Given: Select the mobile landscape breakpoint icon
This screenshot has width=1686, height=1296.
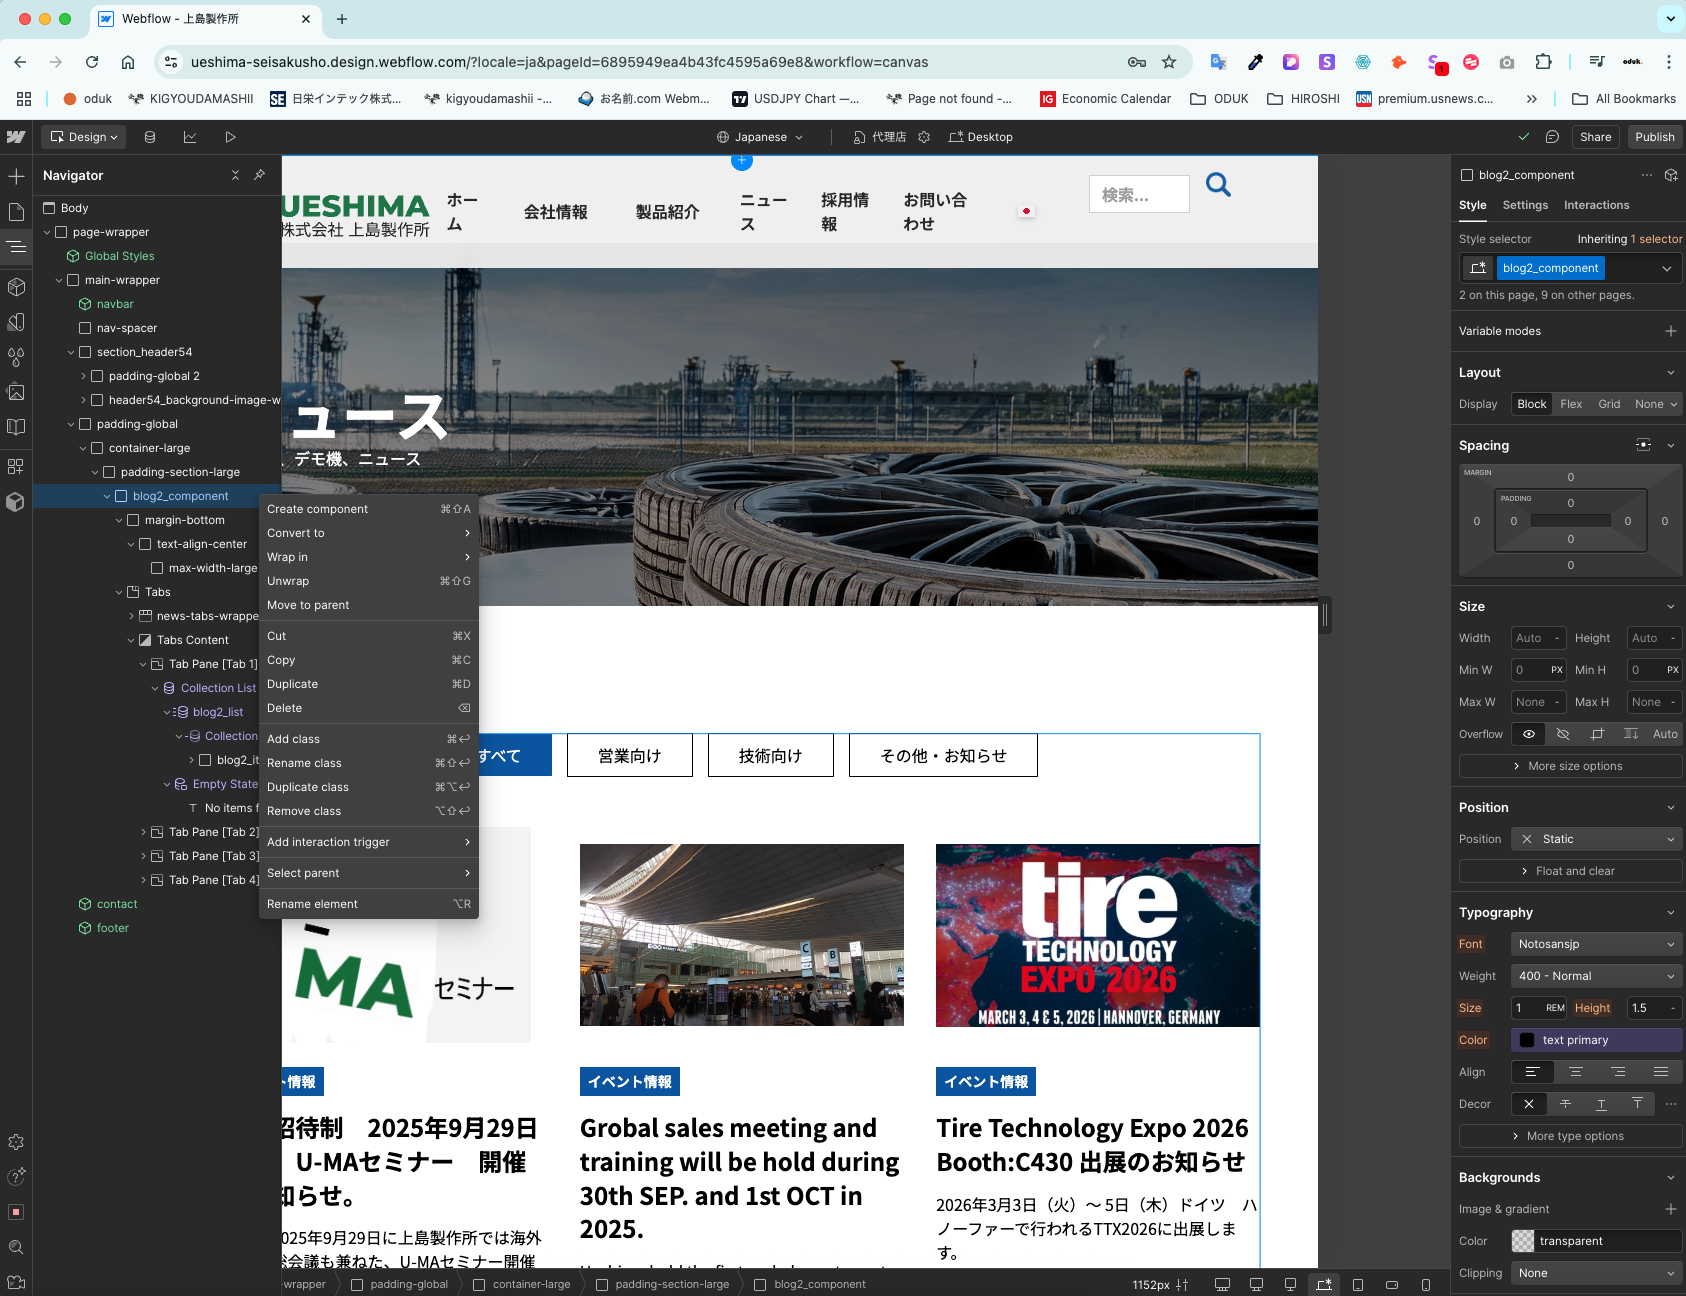Looking at the screenshot, I should (x=1392, y=1285).
